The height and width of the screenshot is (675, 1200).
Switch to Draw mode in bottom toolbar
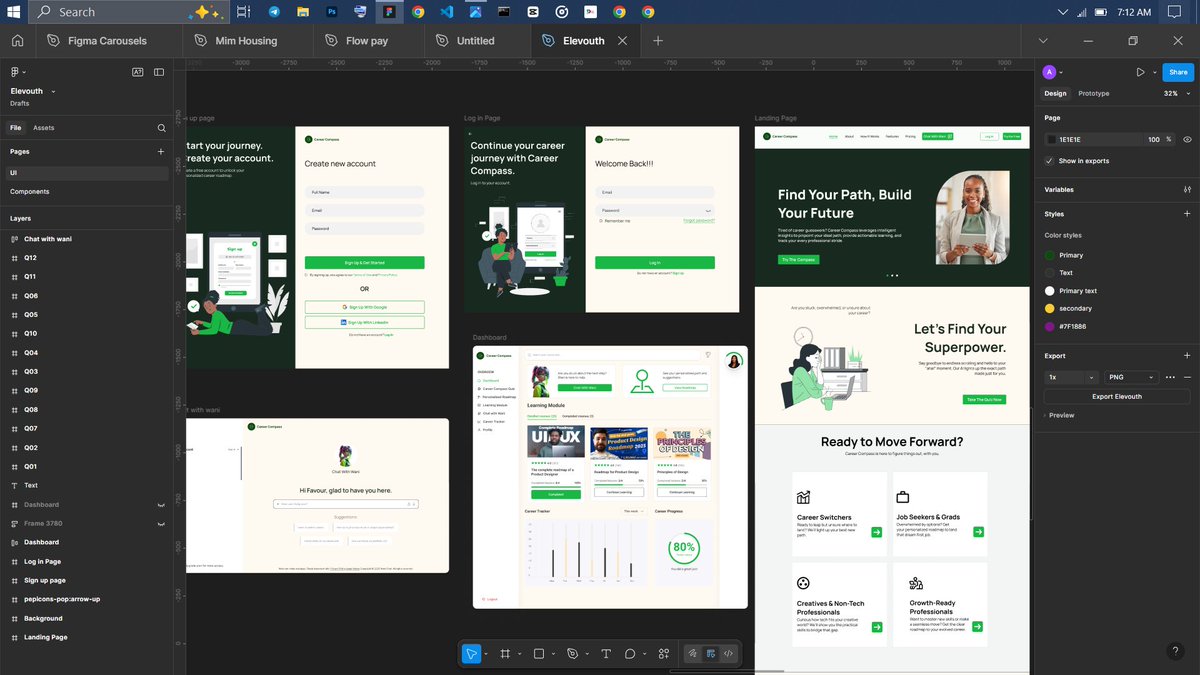pos(692,653)
